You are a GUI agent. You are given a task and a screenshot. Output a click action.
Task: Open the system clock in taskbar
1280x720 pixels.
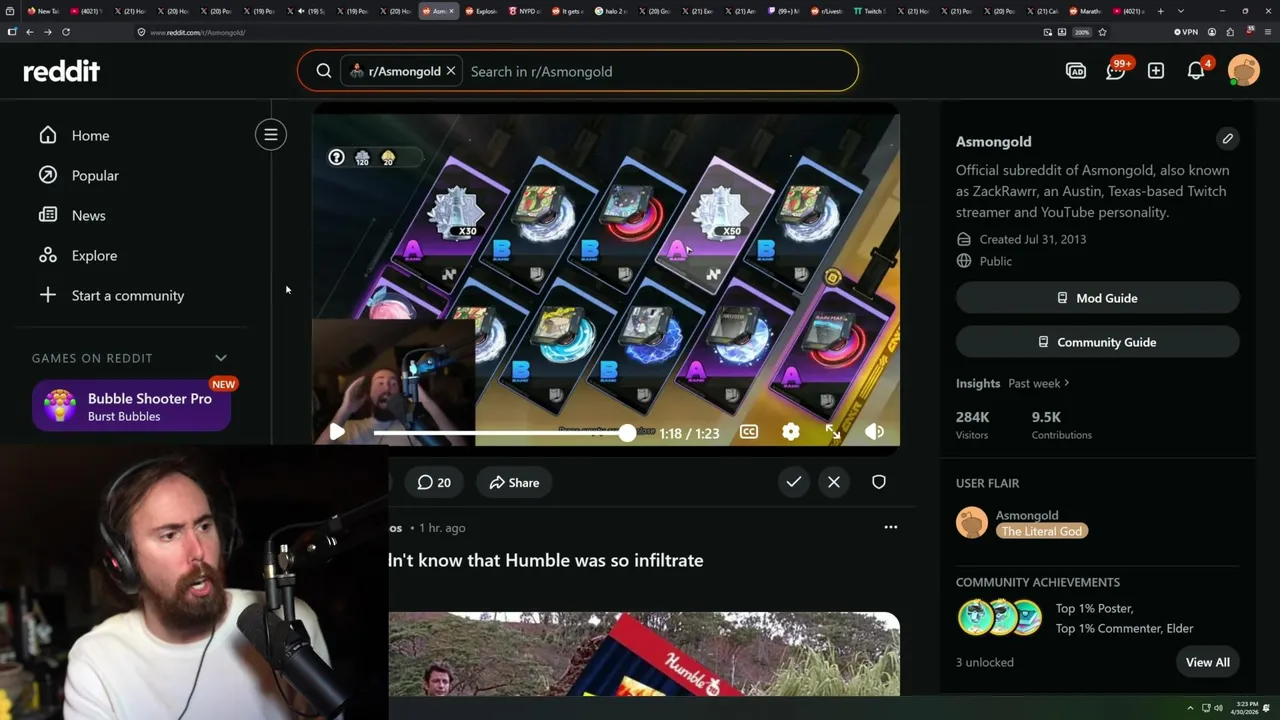1244,708
